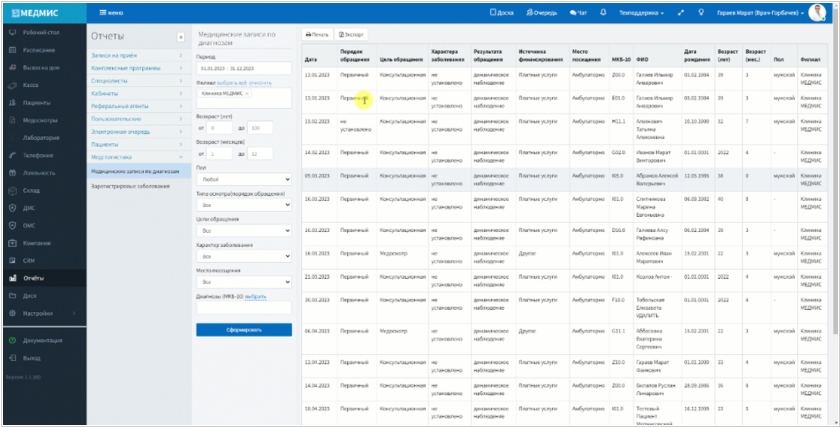
Task: Open the Медосмотры section
Action: 40,121
